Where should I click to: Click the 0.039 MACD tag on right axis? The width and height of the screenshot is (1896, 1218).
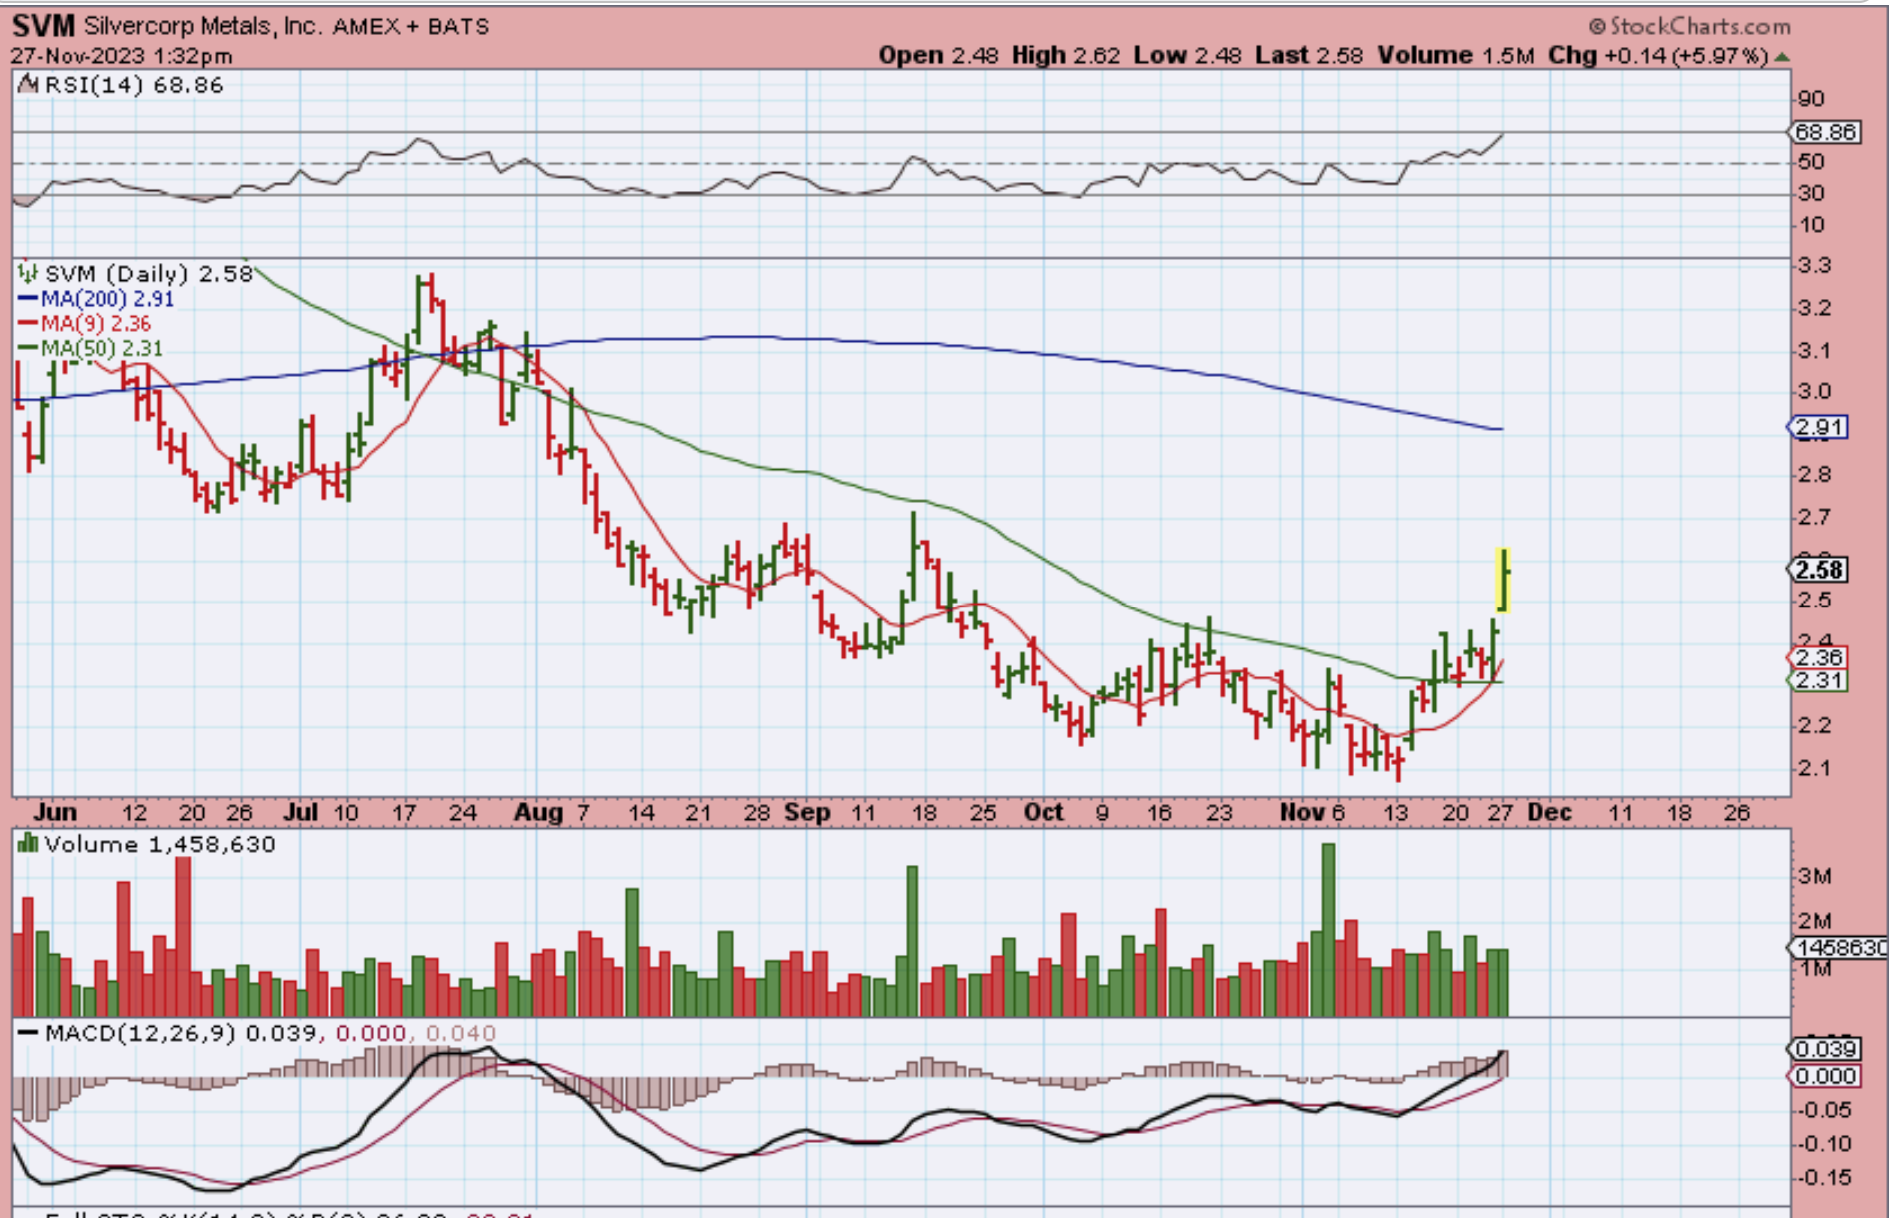pyautogui.click(x=1825, y=1049)
